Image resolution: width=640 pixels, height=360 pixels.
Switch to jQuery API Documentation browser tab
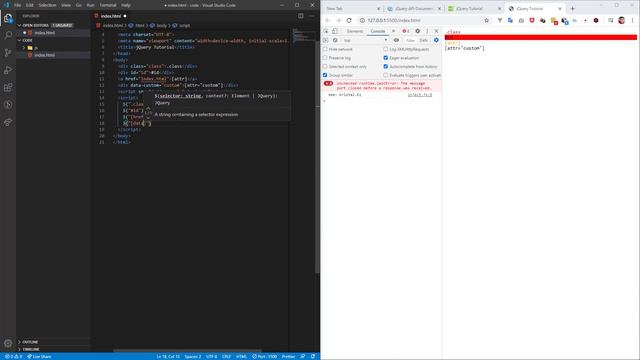[x=413, y=9]
